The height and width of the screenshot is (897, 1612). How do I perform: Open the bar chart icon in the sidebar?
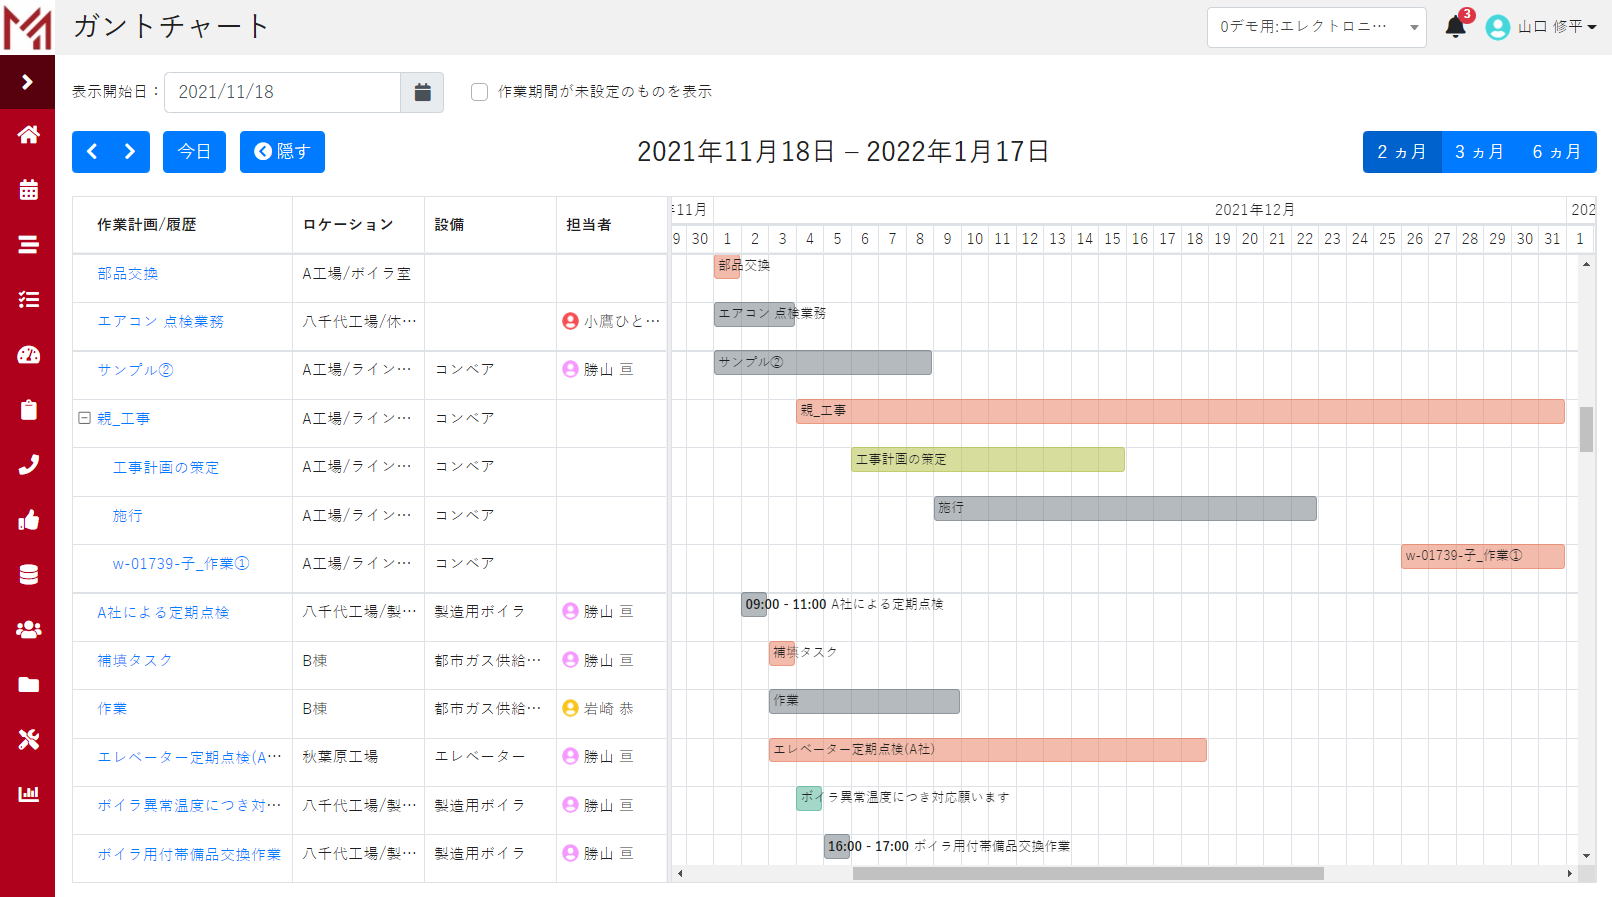pyautogui.click(x=28, y=794)
